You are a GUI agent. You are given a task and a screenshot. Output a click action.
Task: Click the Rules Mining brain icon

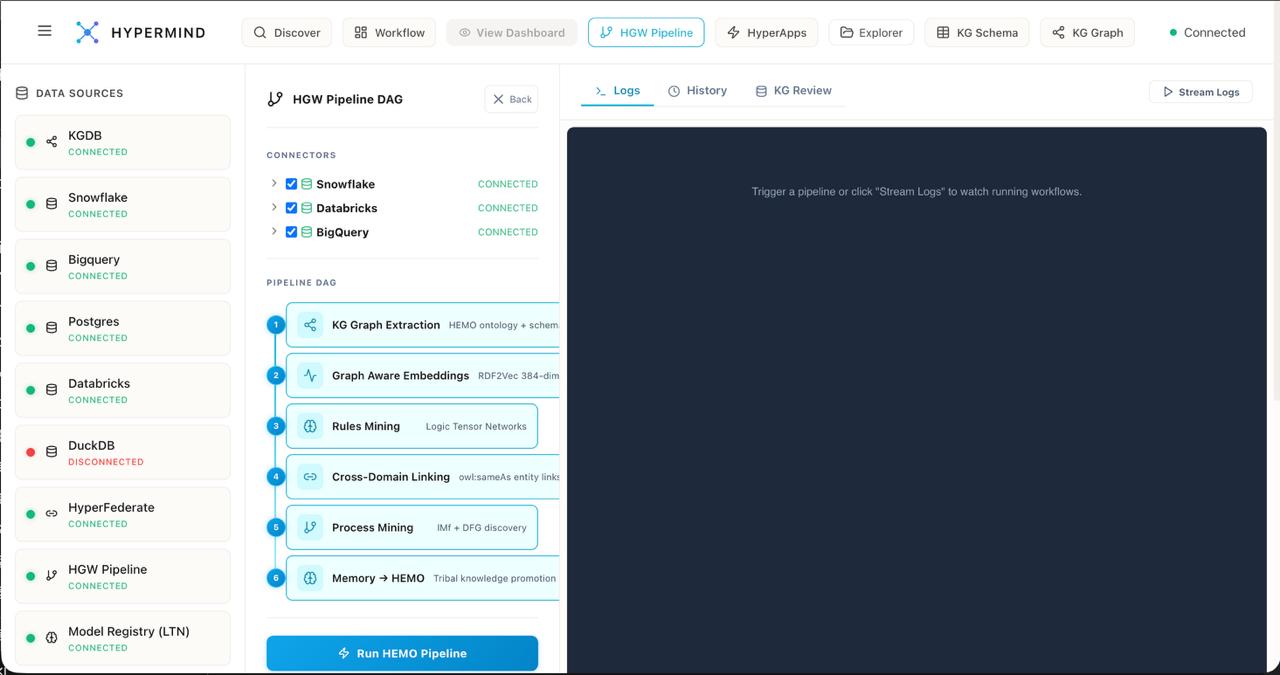(310, 426)
